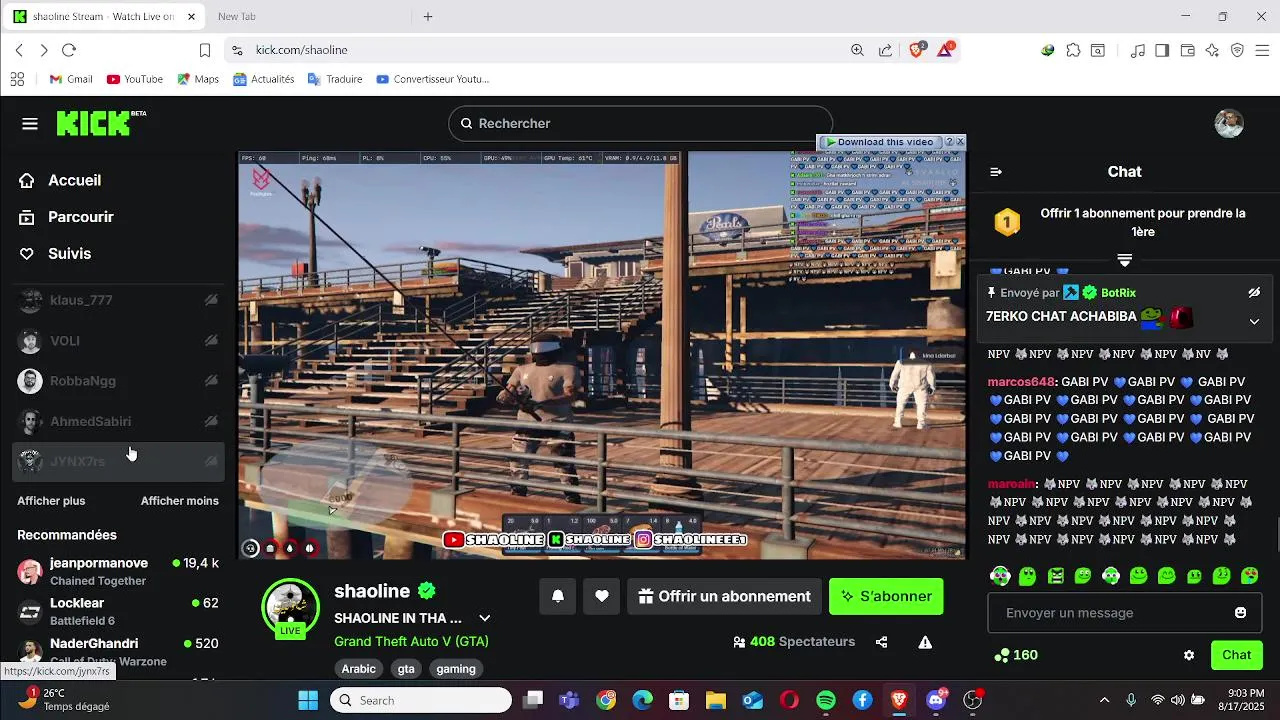Image resolution: width=1280 pixels, height=720 pixels.
Task: Reload the page
Action: [x=69, y=50]
